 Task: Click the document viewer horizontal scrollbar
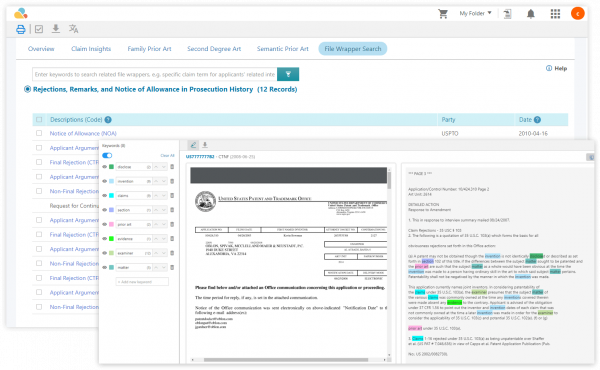(x=286, y=360)
